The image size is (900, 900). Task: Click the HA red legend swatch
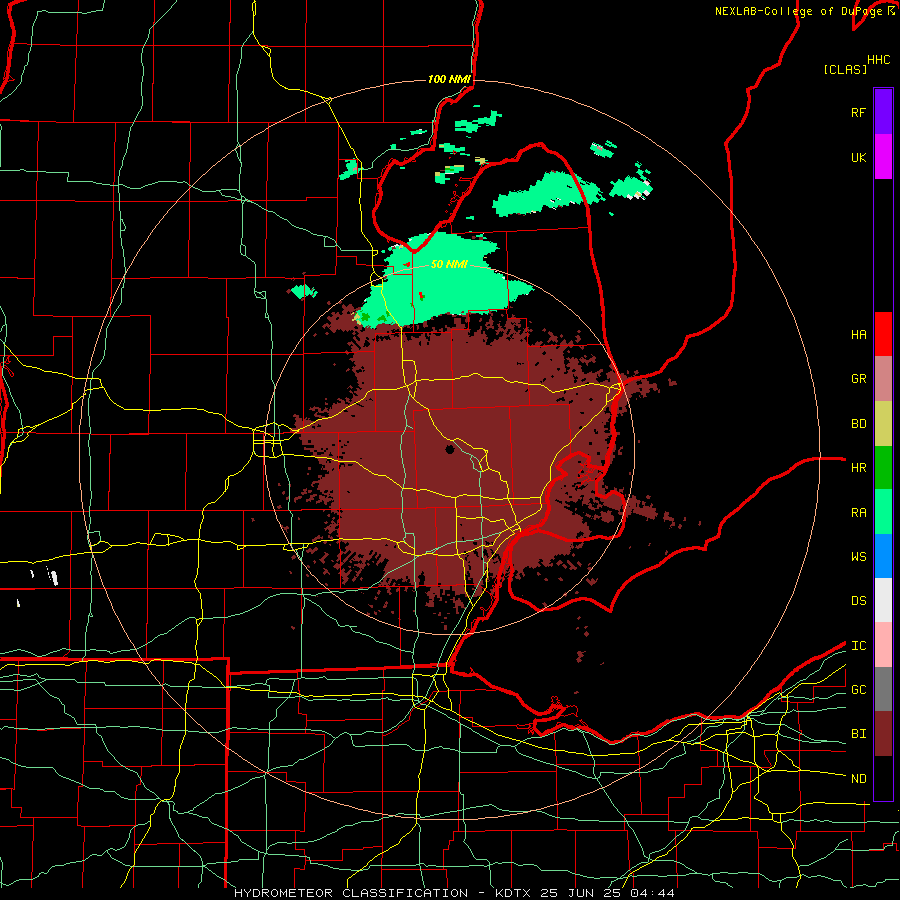pyautogui.click(x=883, y=334)
